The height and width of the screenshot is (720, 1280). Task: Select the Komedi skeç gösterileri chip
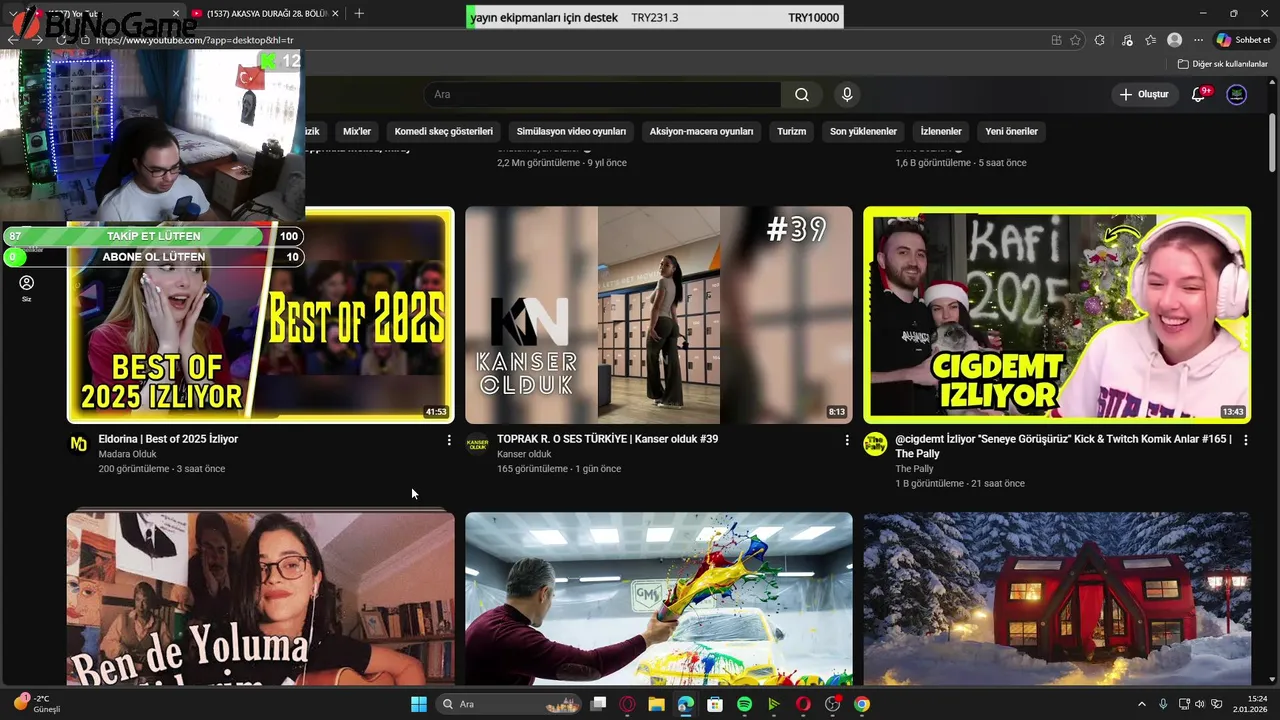tap(444, 131)
